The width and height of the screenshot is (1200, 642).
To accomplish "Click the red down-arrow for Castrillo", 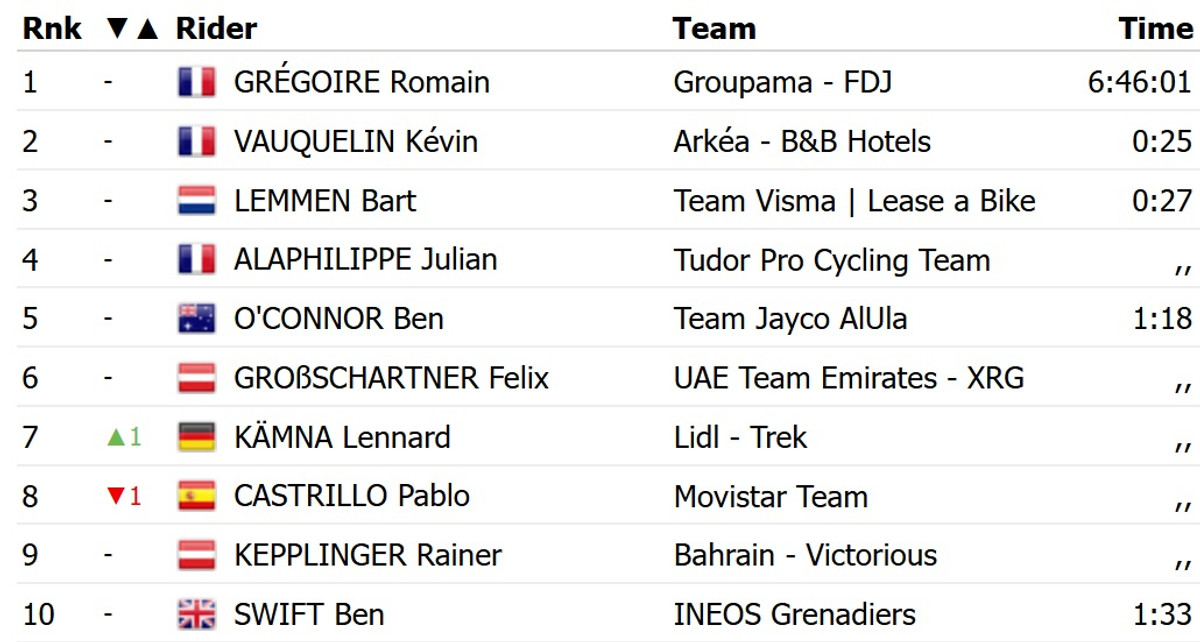I will click(x=115, y=496).
